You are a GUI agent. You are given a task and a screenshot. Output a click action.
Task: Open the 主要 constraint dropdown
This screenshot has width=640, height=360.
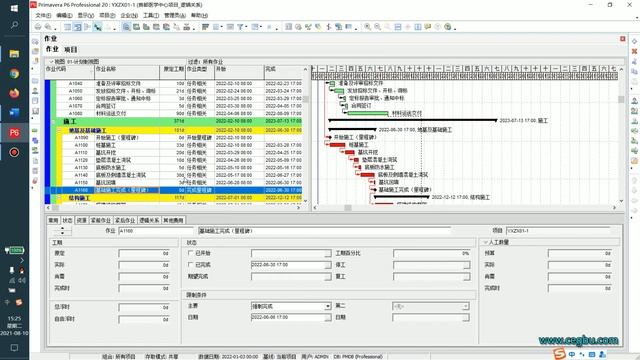click(327, 306)
